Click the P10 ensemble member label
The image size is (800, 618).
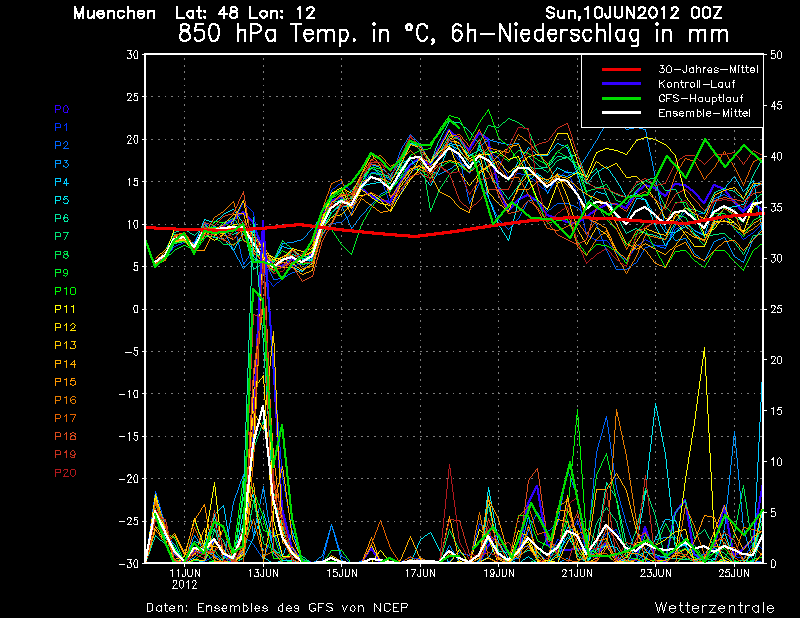pos(65,291)
